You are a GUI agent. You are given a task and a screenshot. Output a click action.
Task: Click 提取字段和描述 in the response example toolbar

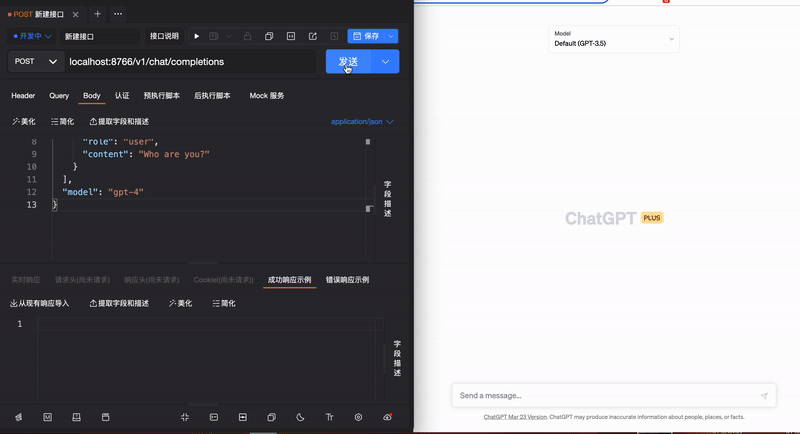coord(119,303)
